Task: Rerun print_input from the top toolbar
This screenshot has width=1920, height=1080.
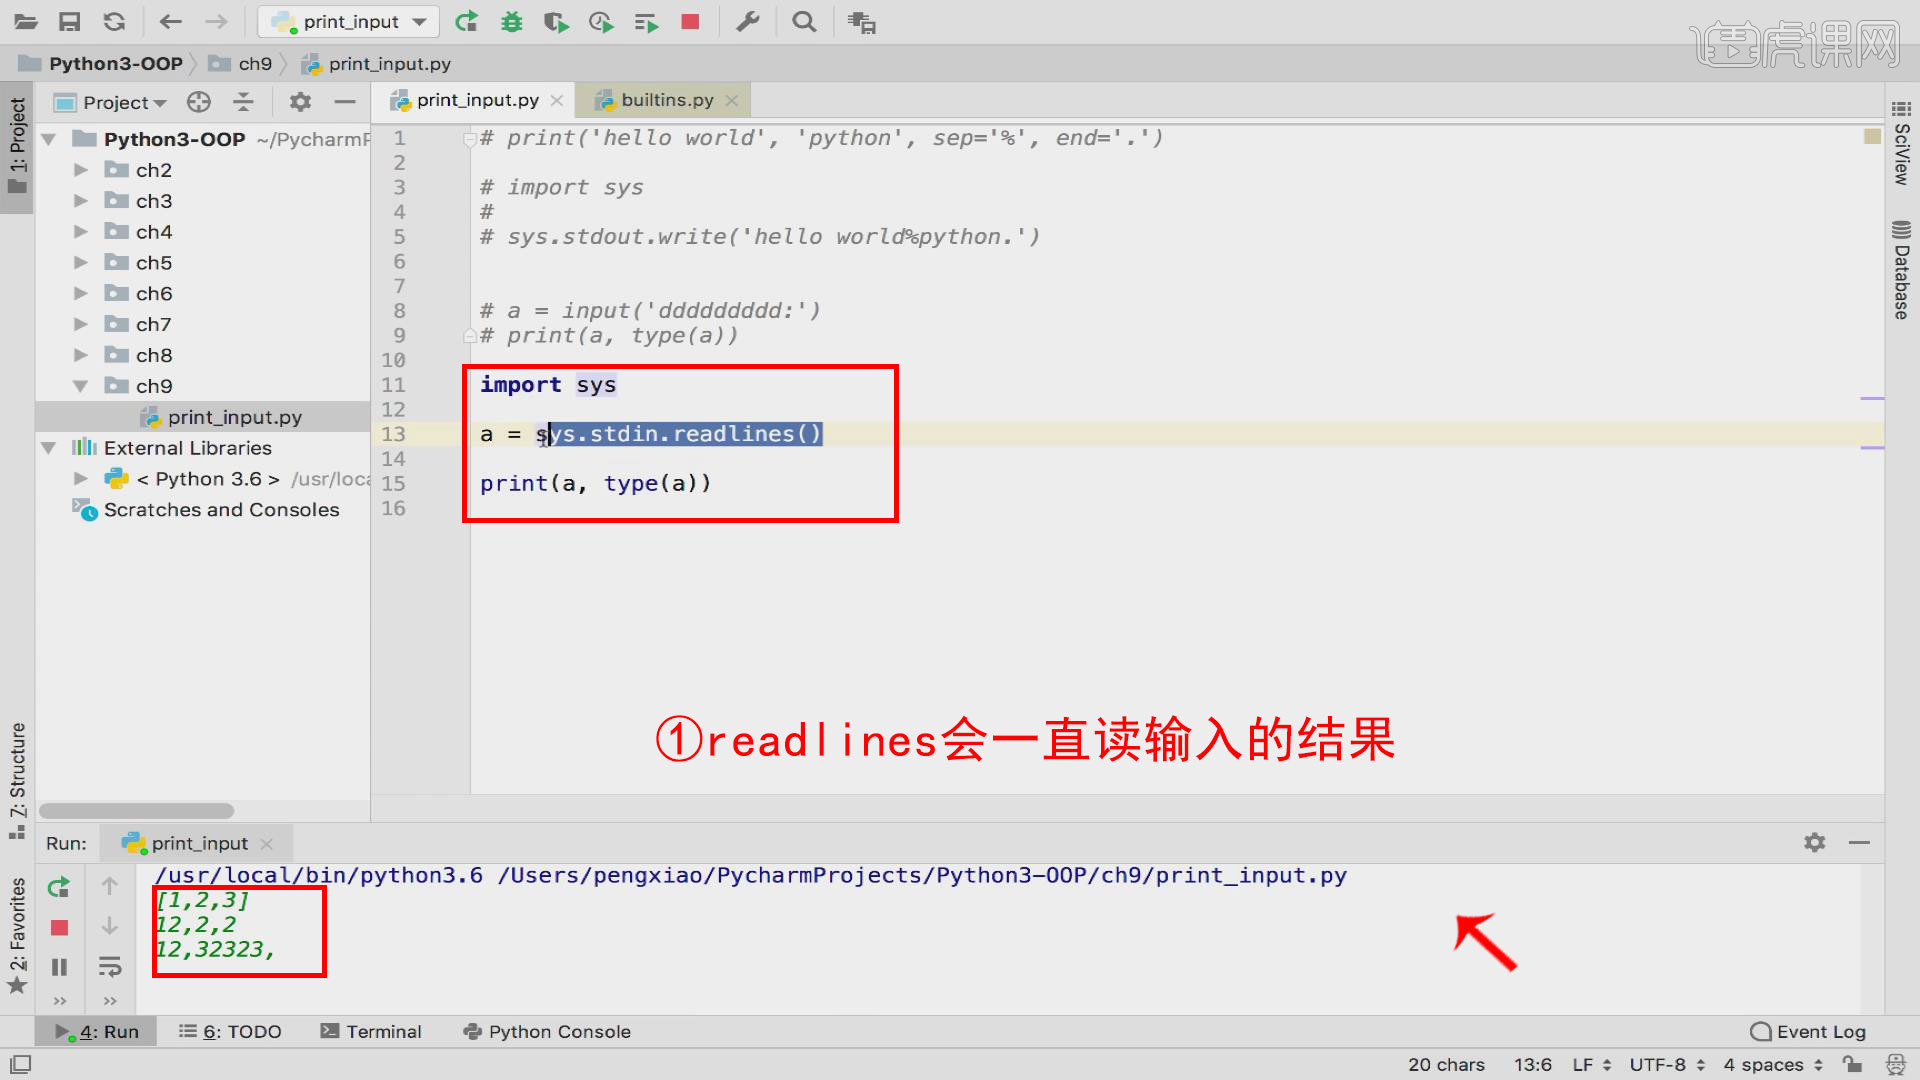Action: (x=466, y=21)
